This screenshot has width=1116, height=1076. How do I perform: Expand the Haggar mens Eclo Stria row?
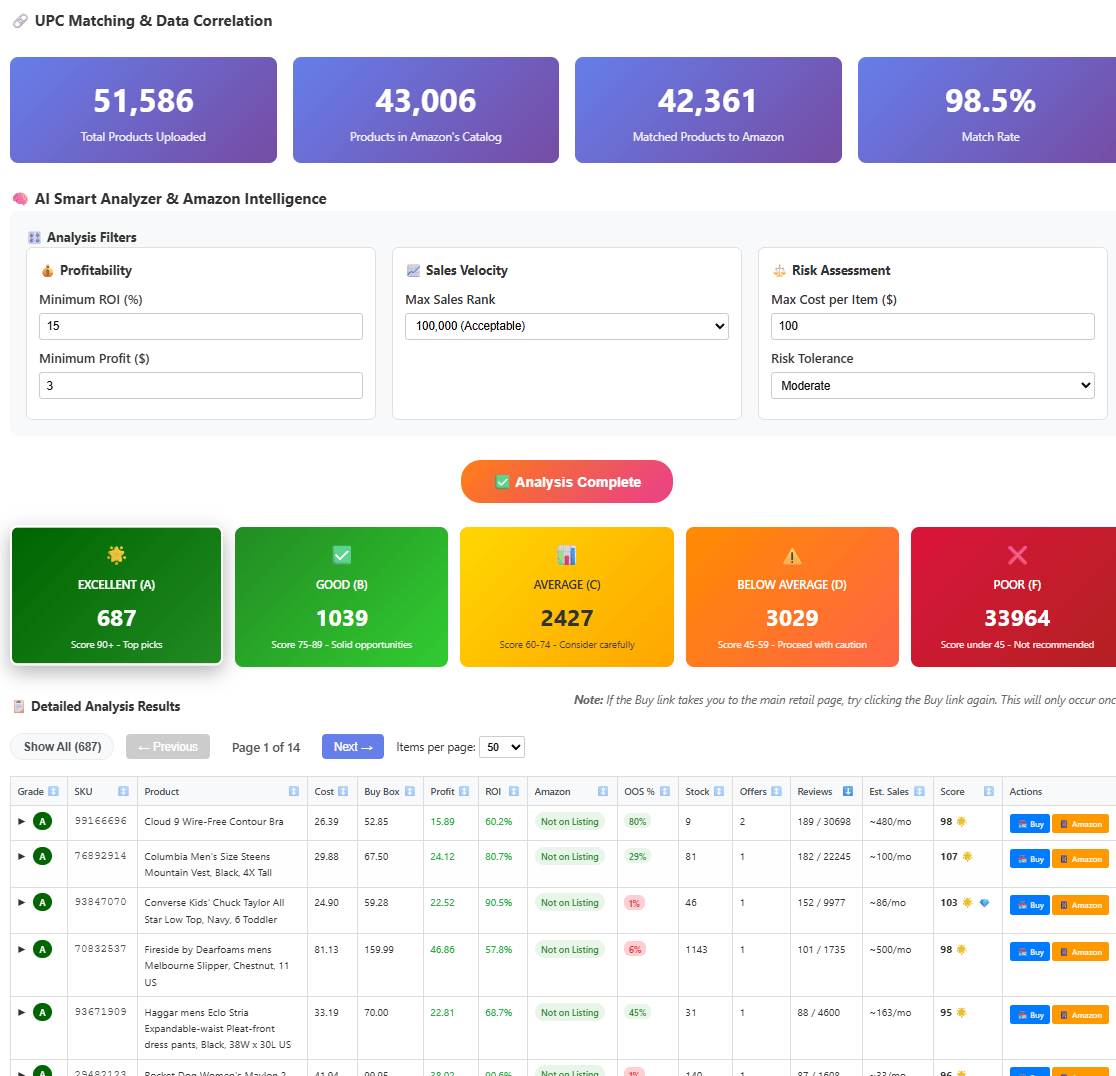pos(21,1012)
